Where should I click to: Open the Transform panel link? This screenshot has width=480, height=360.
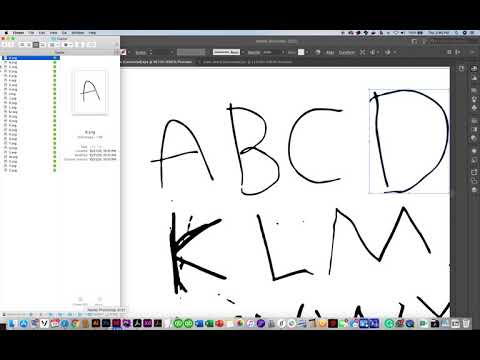pyautogui.click(x=347, y=52)
